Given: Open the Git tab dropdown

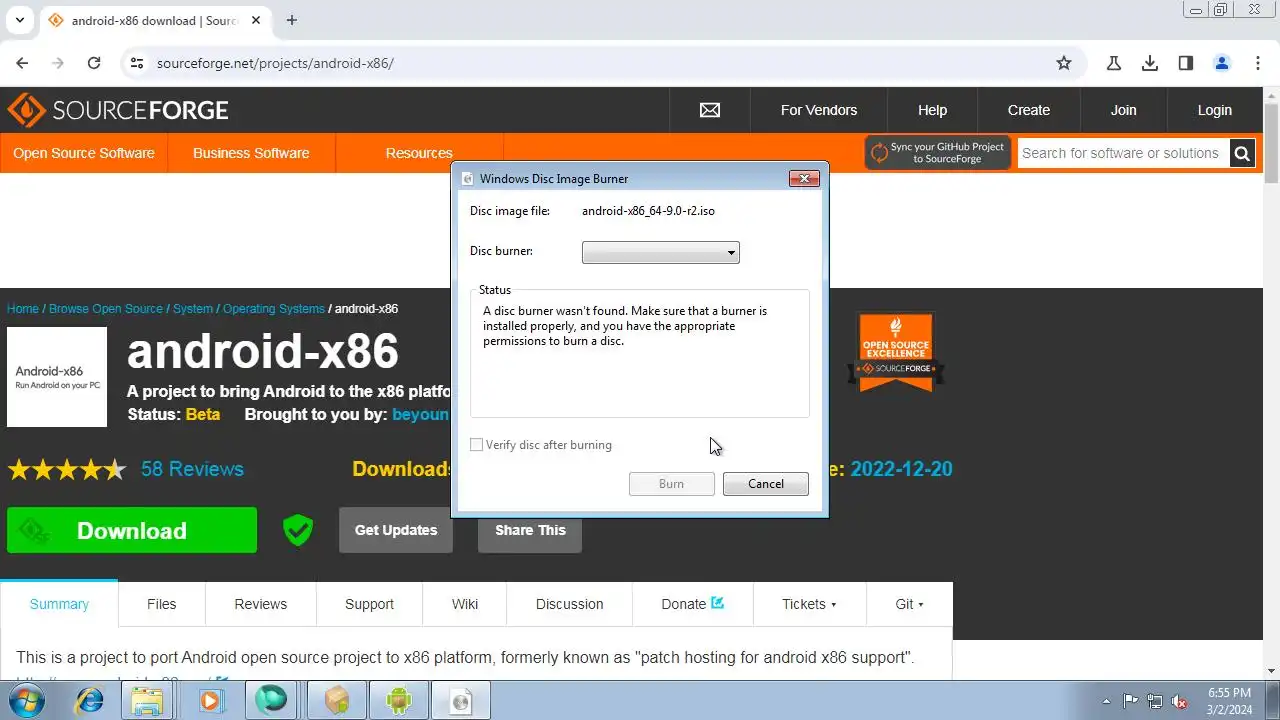Looking at the screenshot, I should coord(910,604).
